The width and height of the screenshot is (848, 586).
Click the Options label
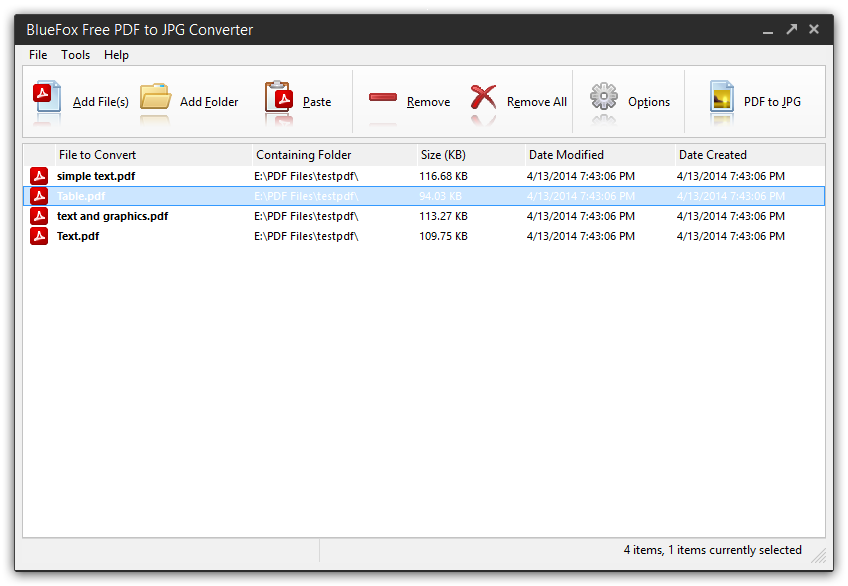tap(648, 102)
